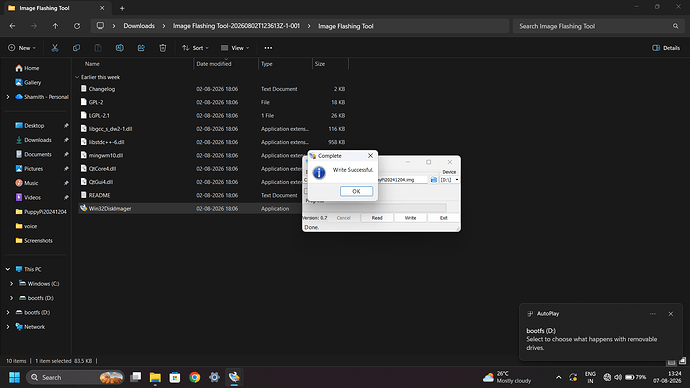Screen dimensions: 690x388
Task: Click the image file path field
Action: point(402,180)
